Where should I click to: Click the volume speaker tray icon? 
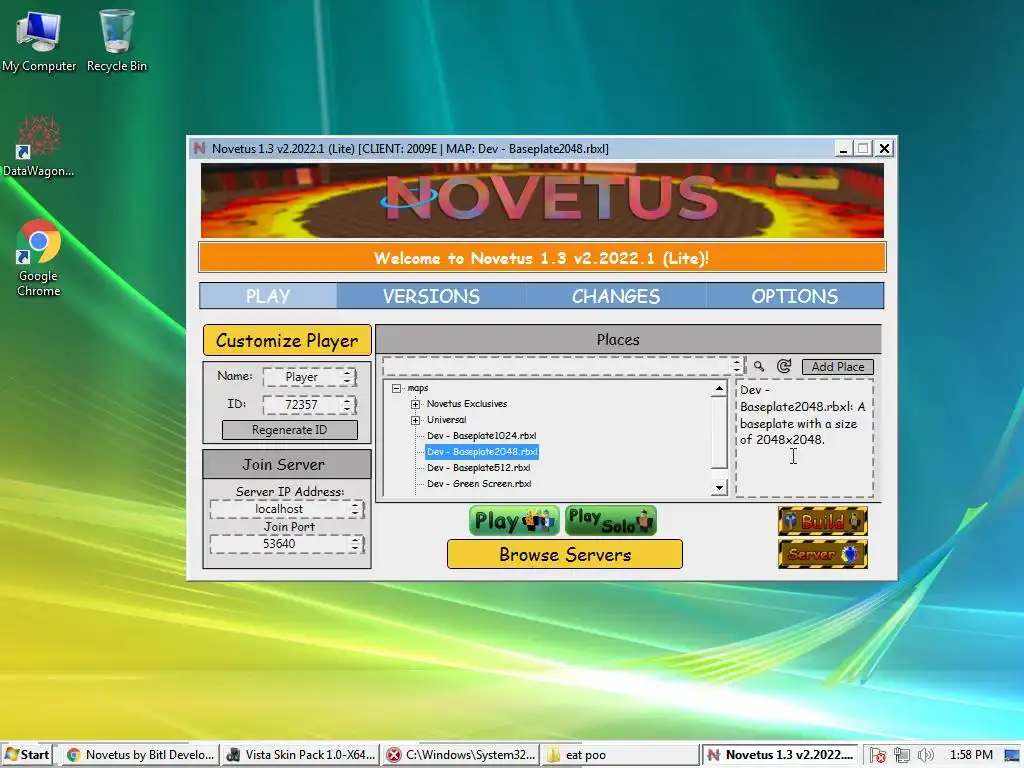[x=925, y=755]
